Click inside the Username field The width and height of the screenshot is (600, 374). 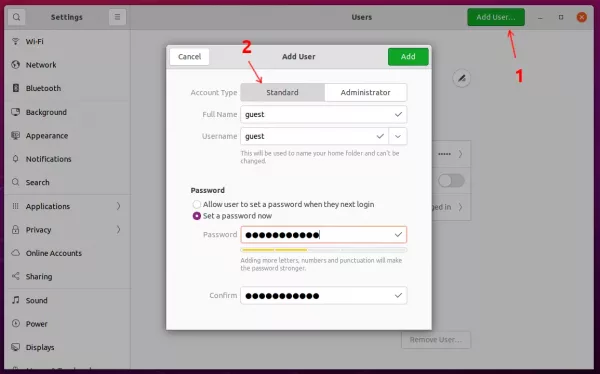[315, 136]
